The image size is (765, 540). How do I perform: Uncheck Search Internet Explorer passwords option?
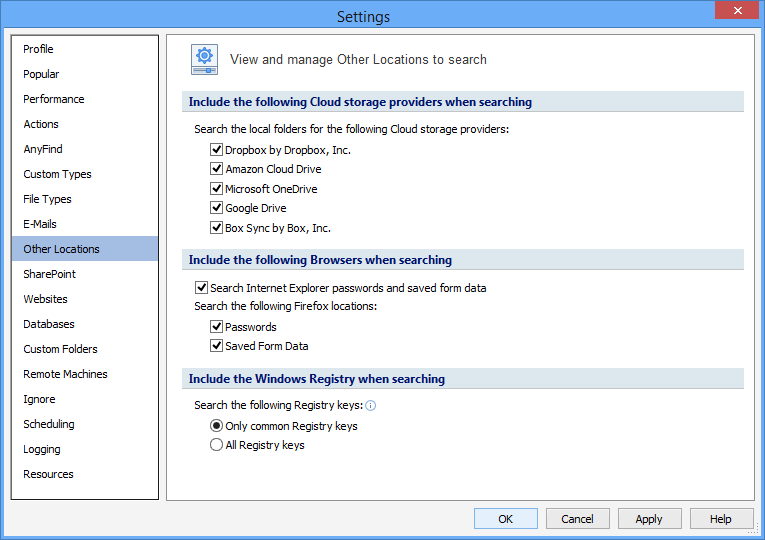pyautogui.click(x=201, y=288)
